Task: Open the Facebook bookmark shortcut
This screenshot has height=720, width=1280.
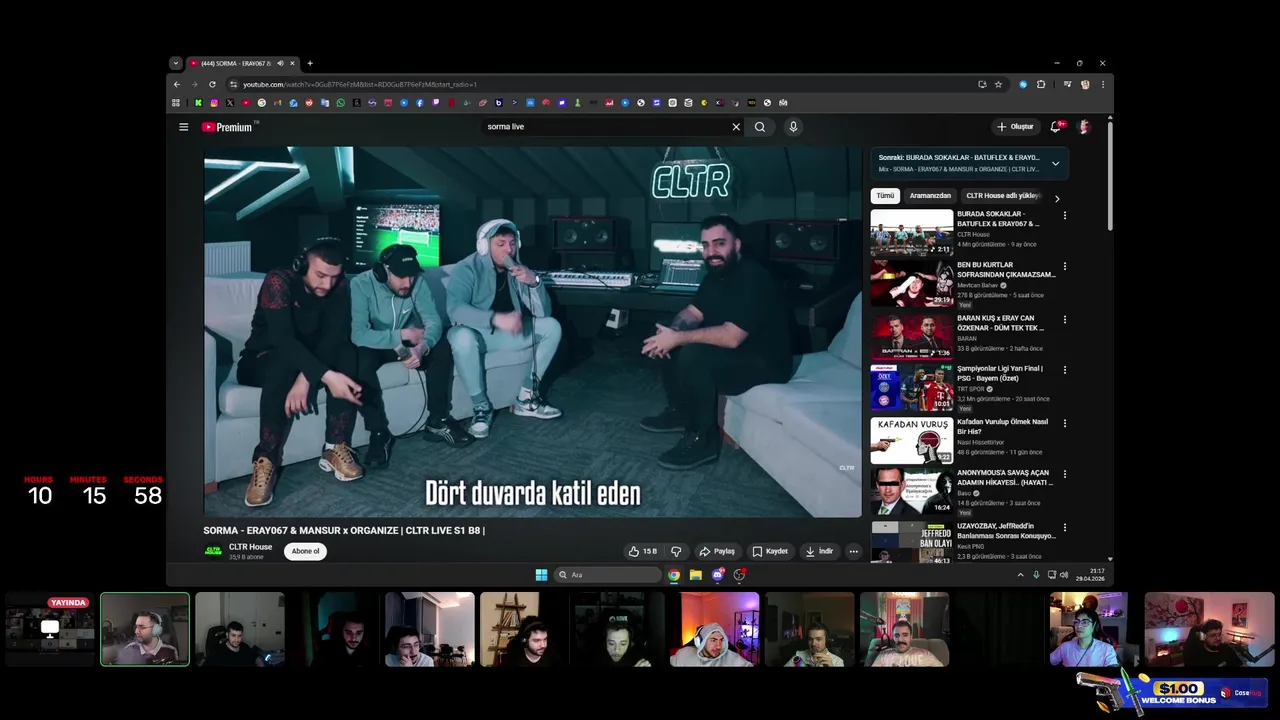Action: click(x=419, y=102)
